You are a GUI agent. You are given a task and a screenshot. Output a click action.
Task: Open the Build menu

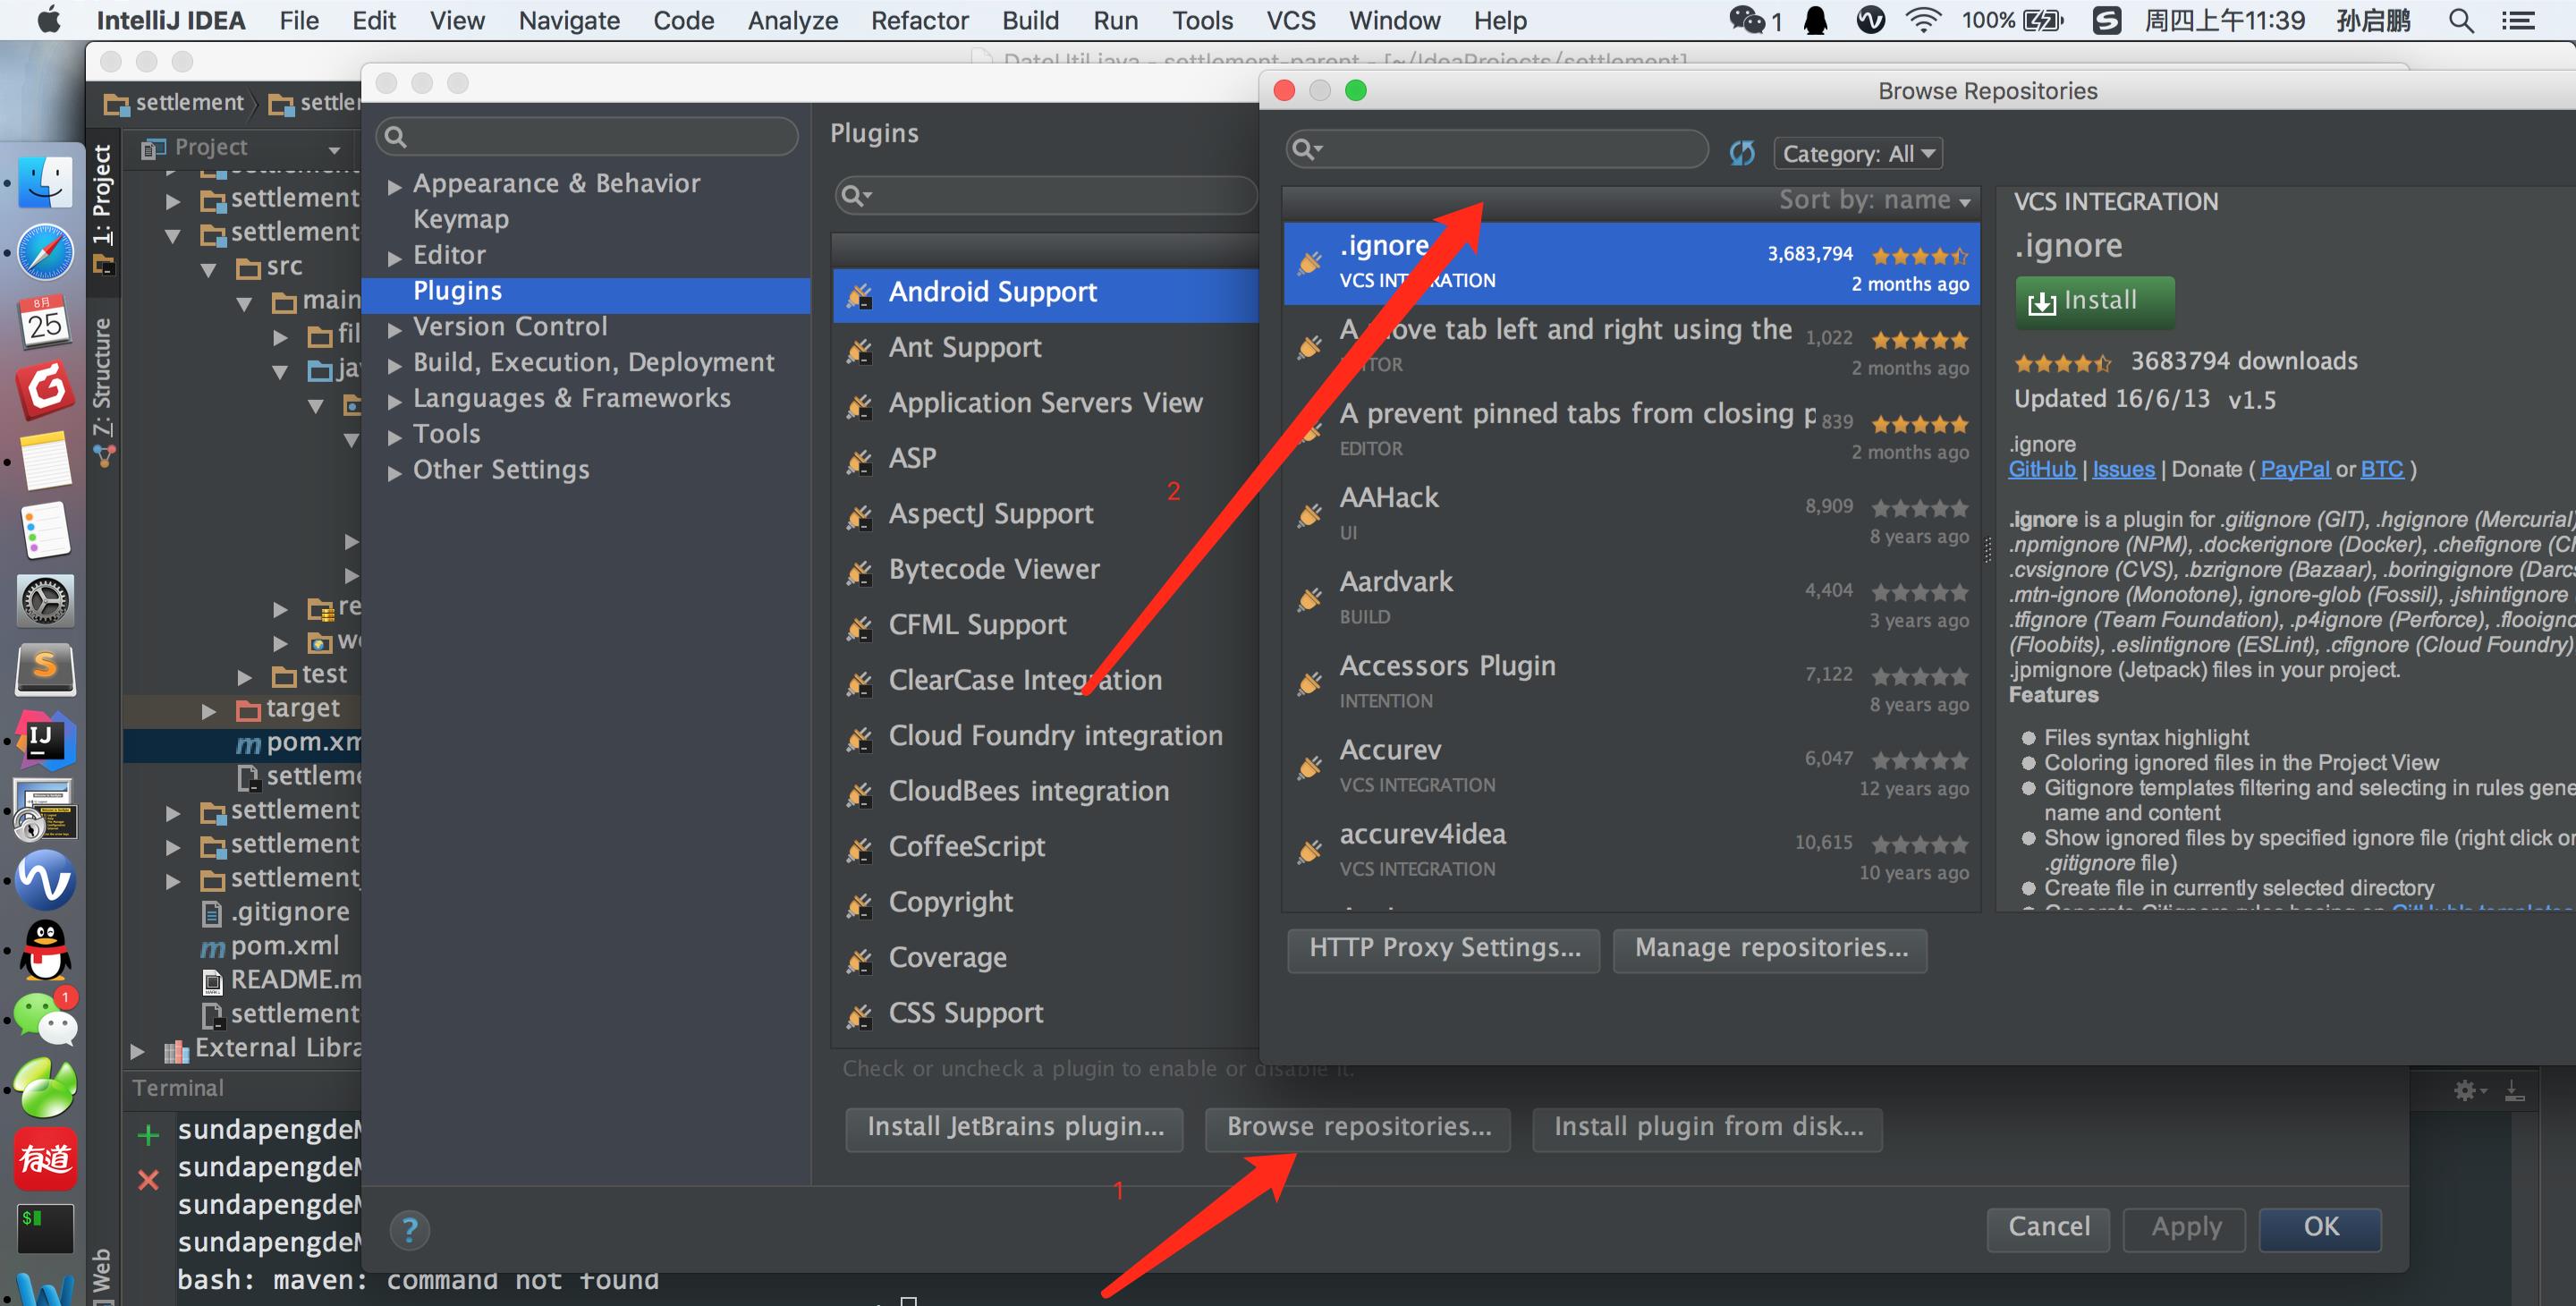coord(1030,20)
